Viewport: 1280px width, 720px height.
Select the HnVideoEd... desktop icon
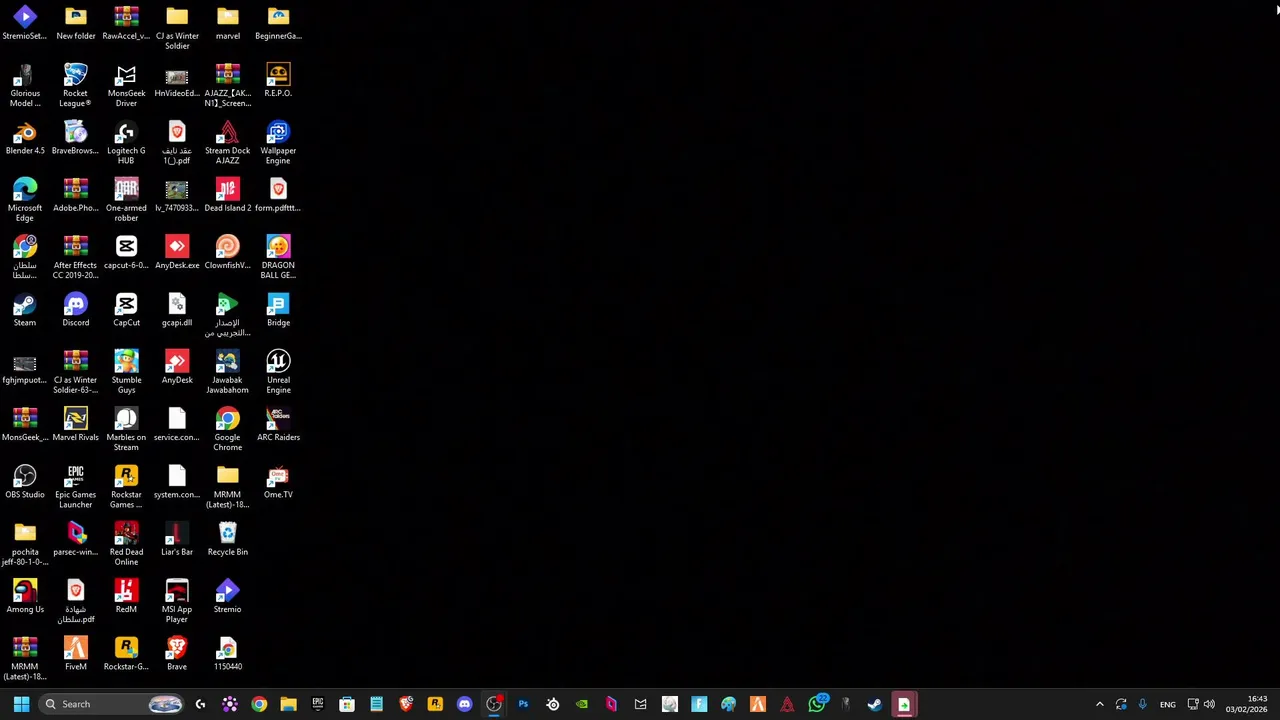[x=177, y=81]
